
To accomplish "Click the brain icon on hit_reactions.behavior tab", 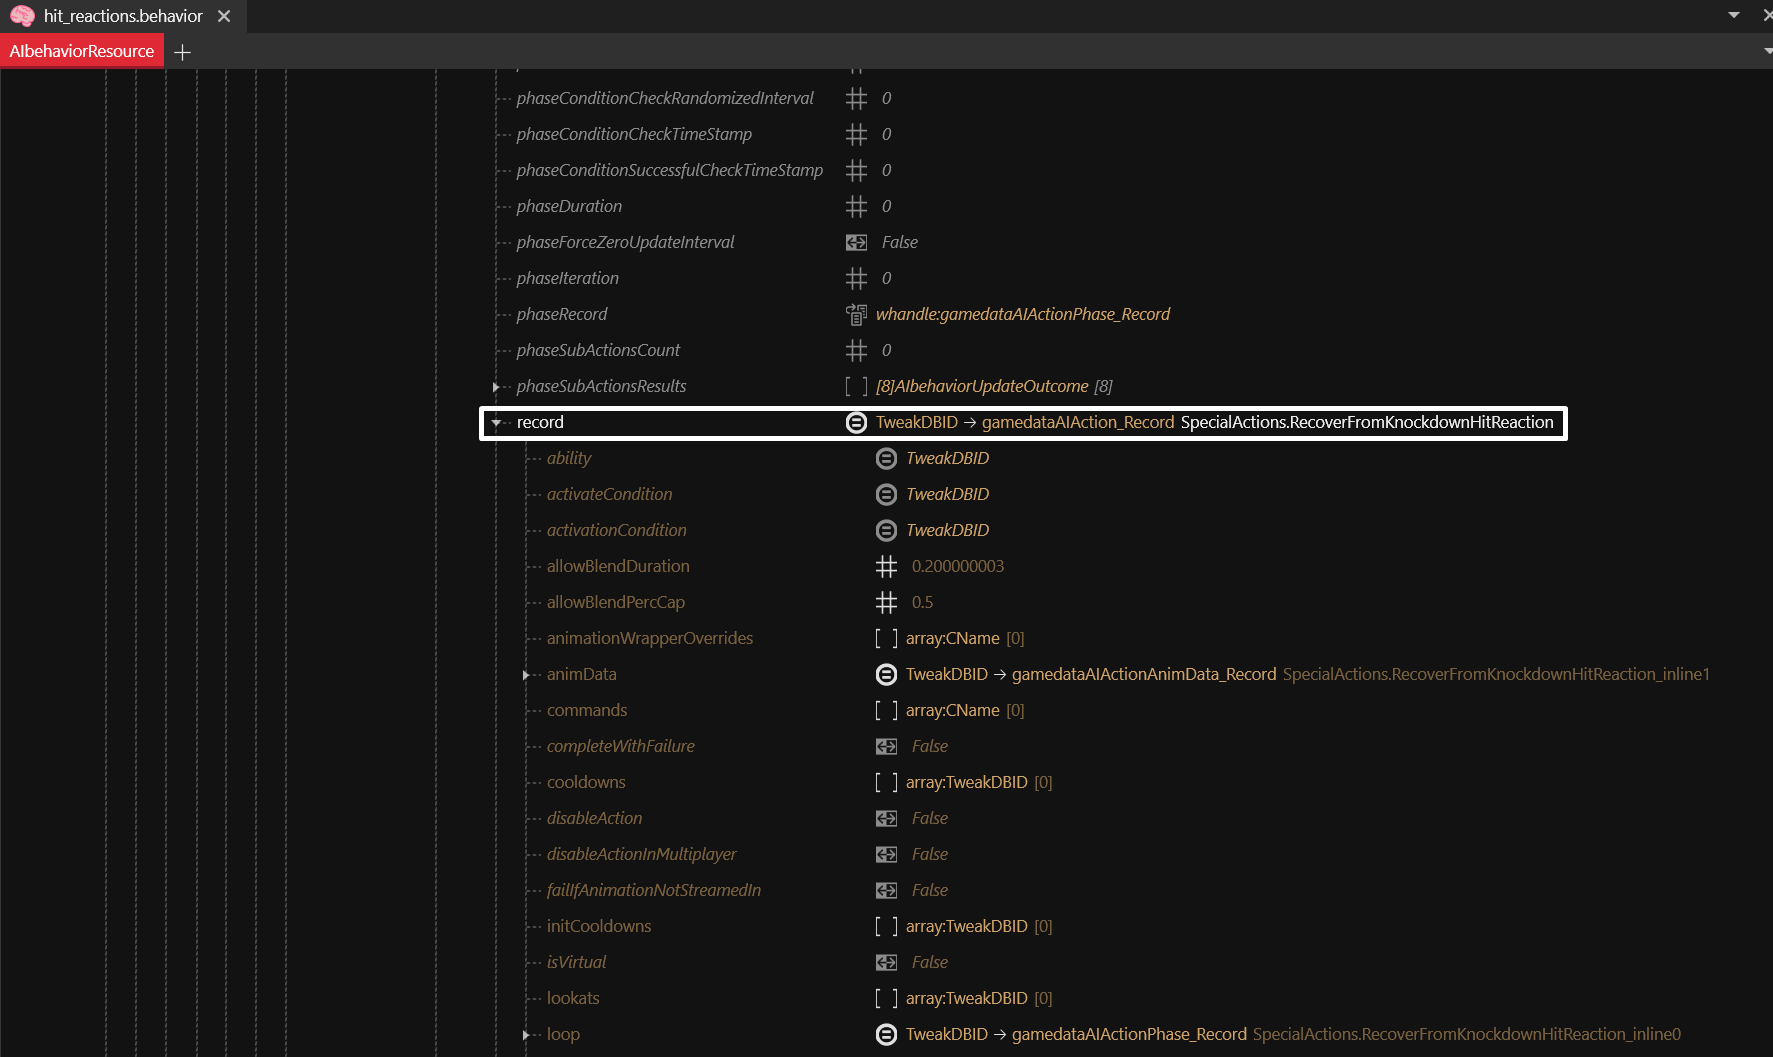I will point(22,16).
